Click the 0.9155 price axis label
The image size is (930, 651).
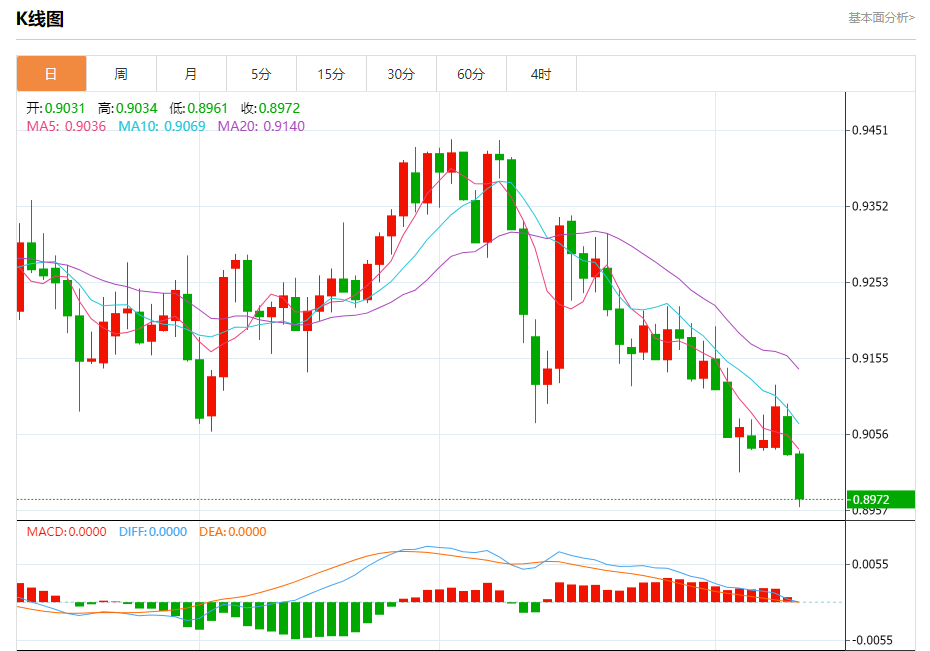click(870, 358)
